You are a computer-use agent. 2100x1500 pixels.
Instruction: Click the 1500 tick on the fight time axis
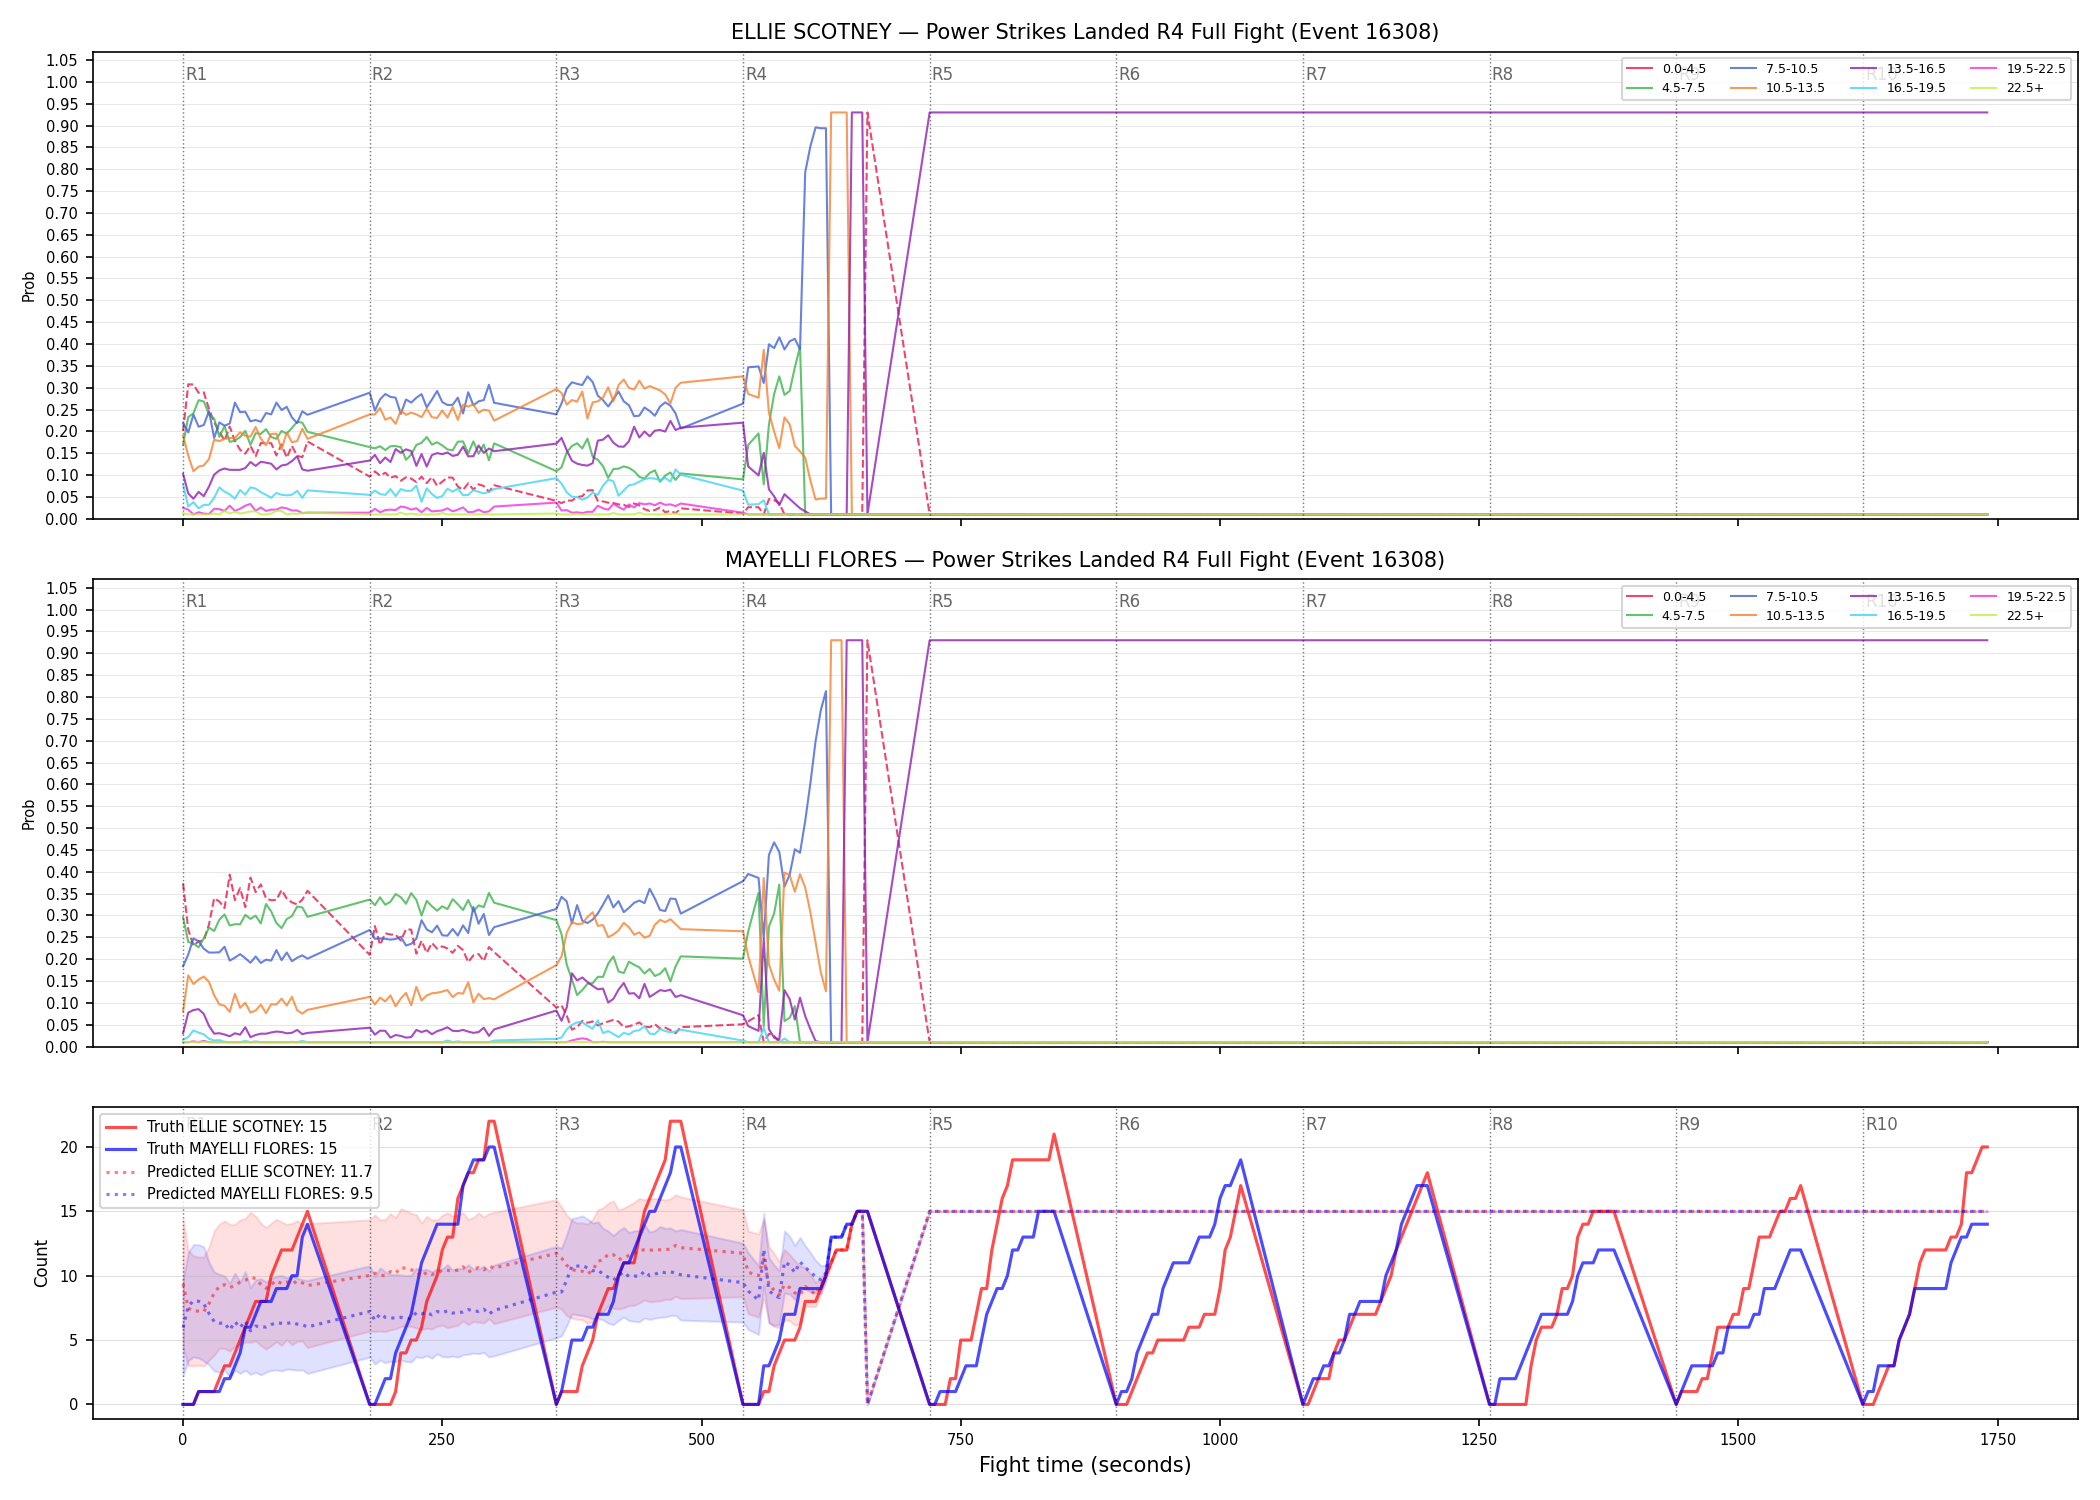tap(1738, 1439)
